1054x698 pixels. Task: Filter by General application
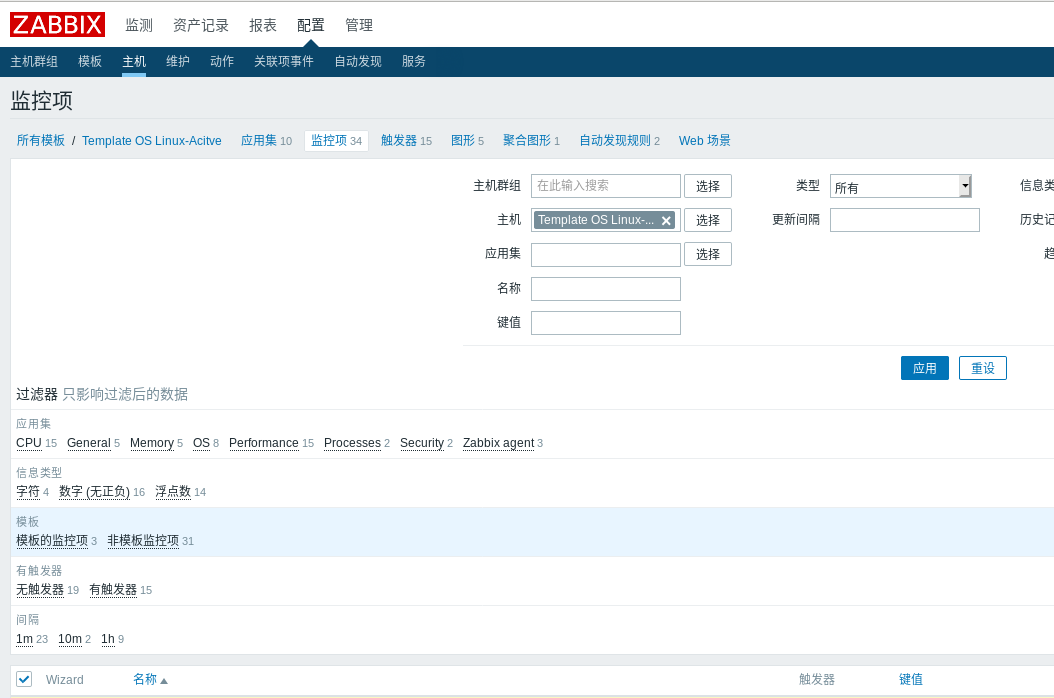89,442
